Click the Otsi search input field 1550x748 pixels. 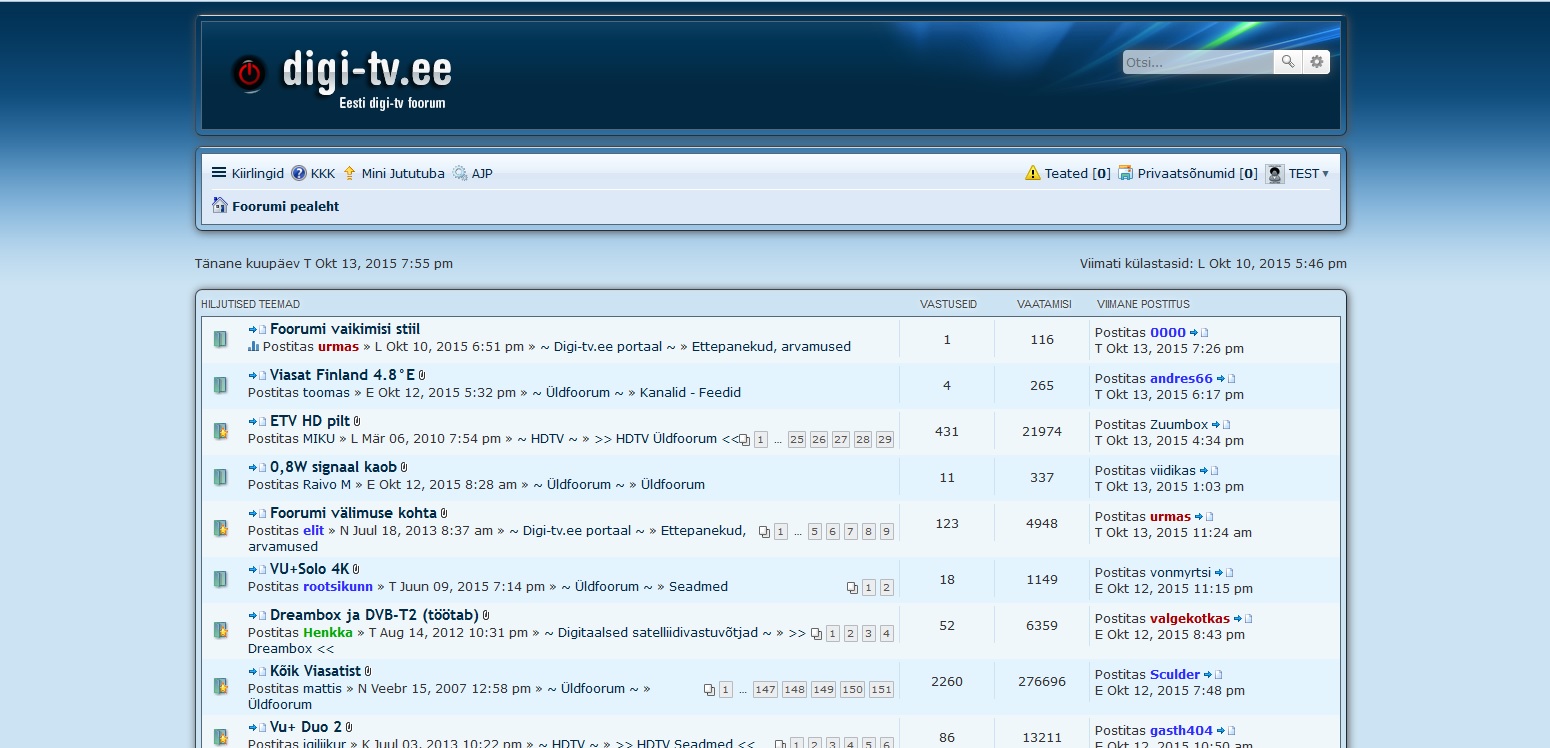[1197, 62]
